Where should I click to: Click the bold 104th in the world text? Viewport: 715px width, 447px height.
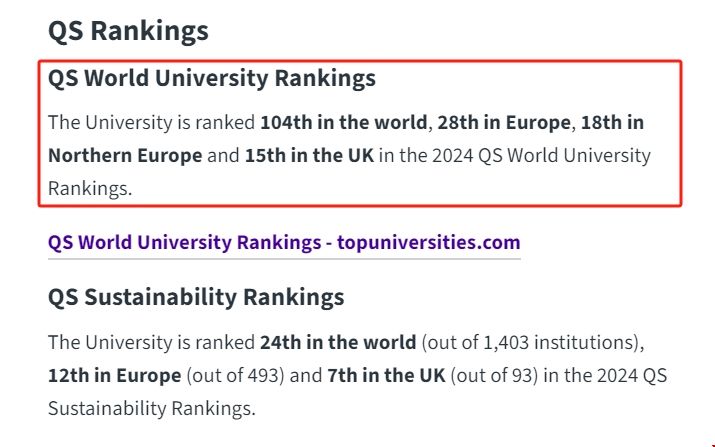tap(344, 123)
